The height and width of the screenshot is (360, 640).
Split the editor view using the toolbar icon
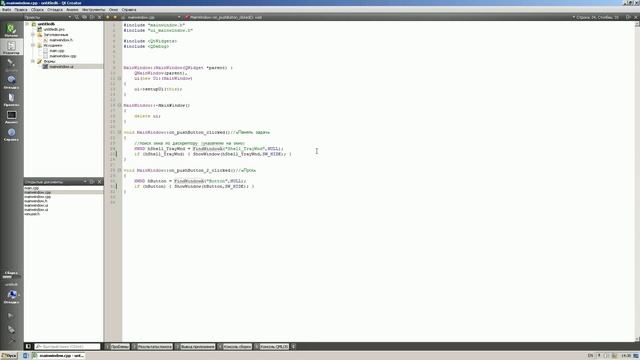coord(628,17)
